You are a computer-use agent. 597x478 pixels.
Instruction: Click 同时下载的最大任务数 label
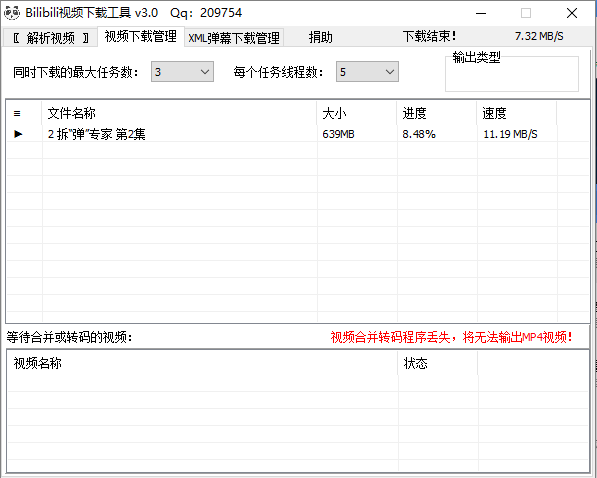click(76, 72)
